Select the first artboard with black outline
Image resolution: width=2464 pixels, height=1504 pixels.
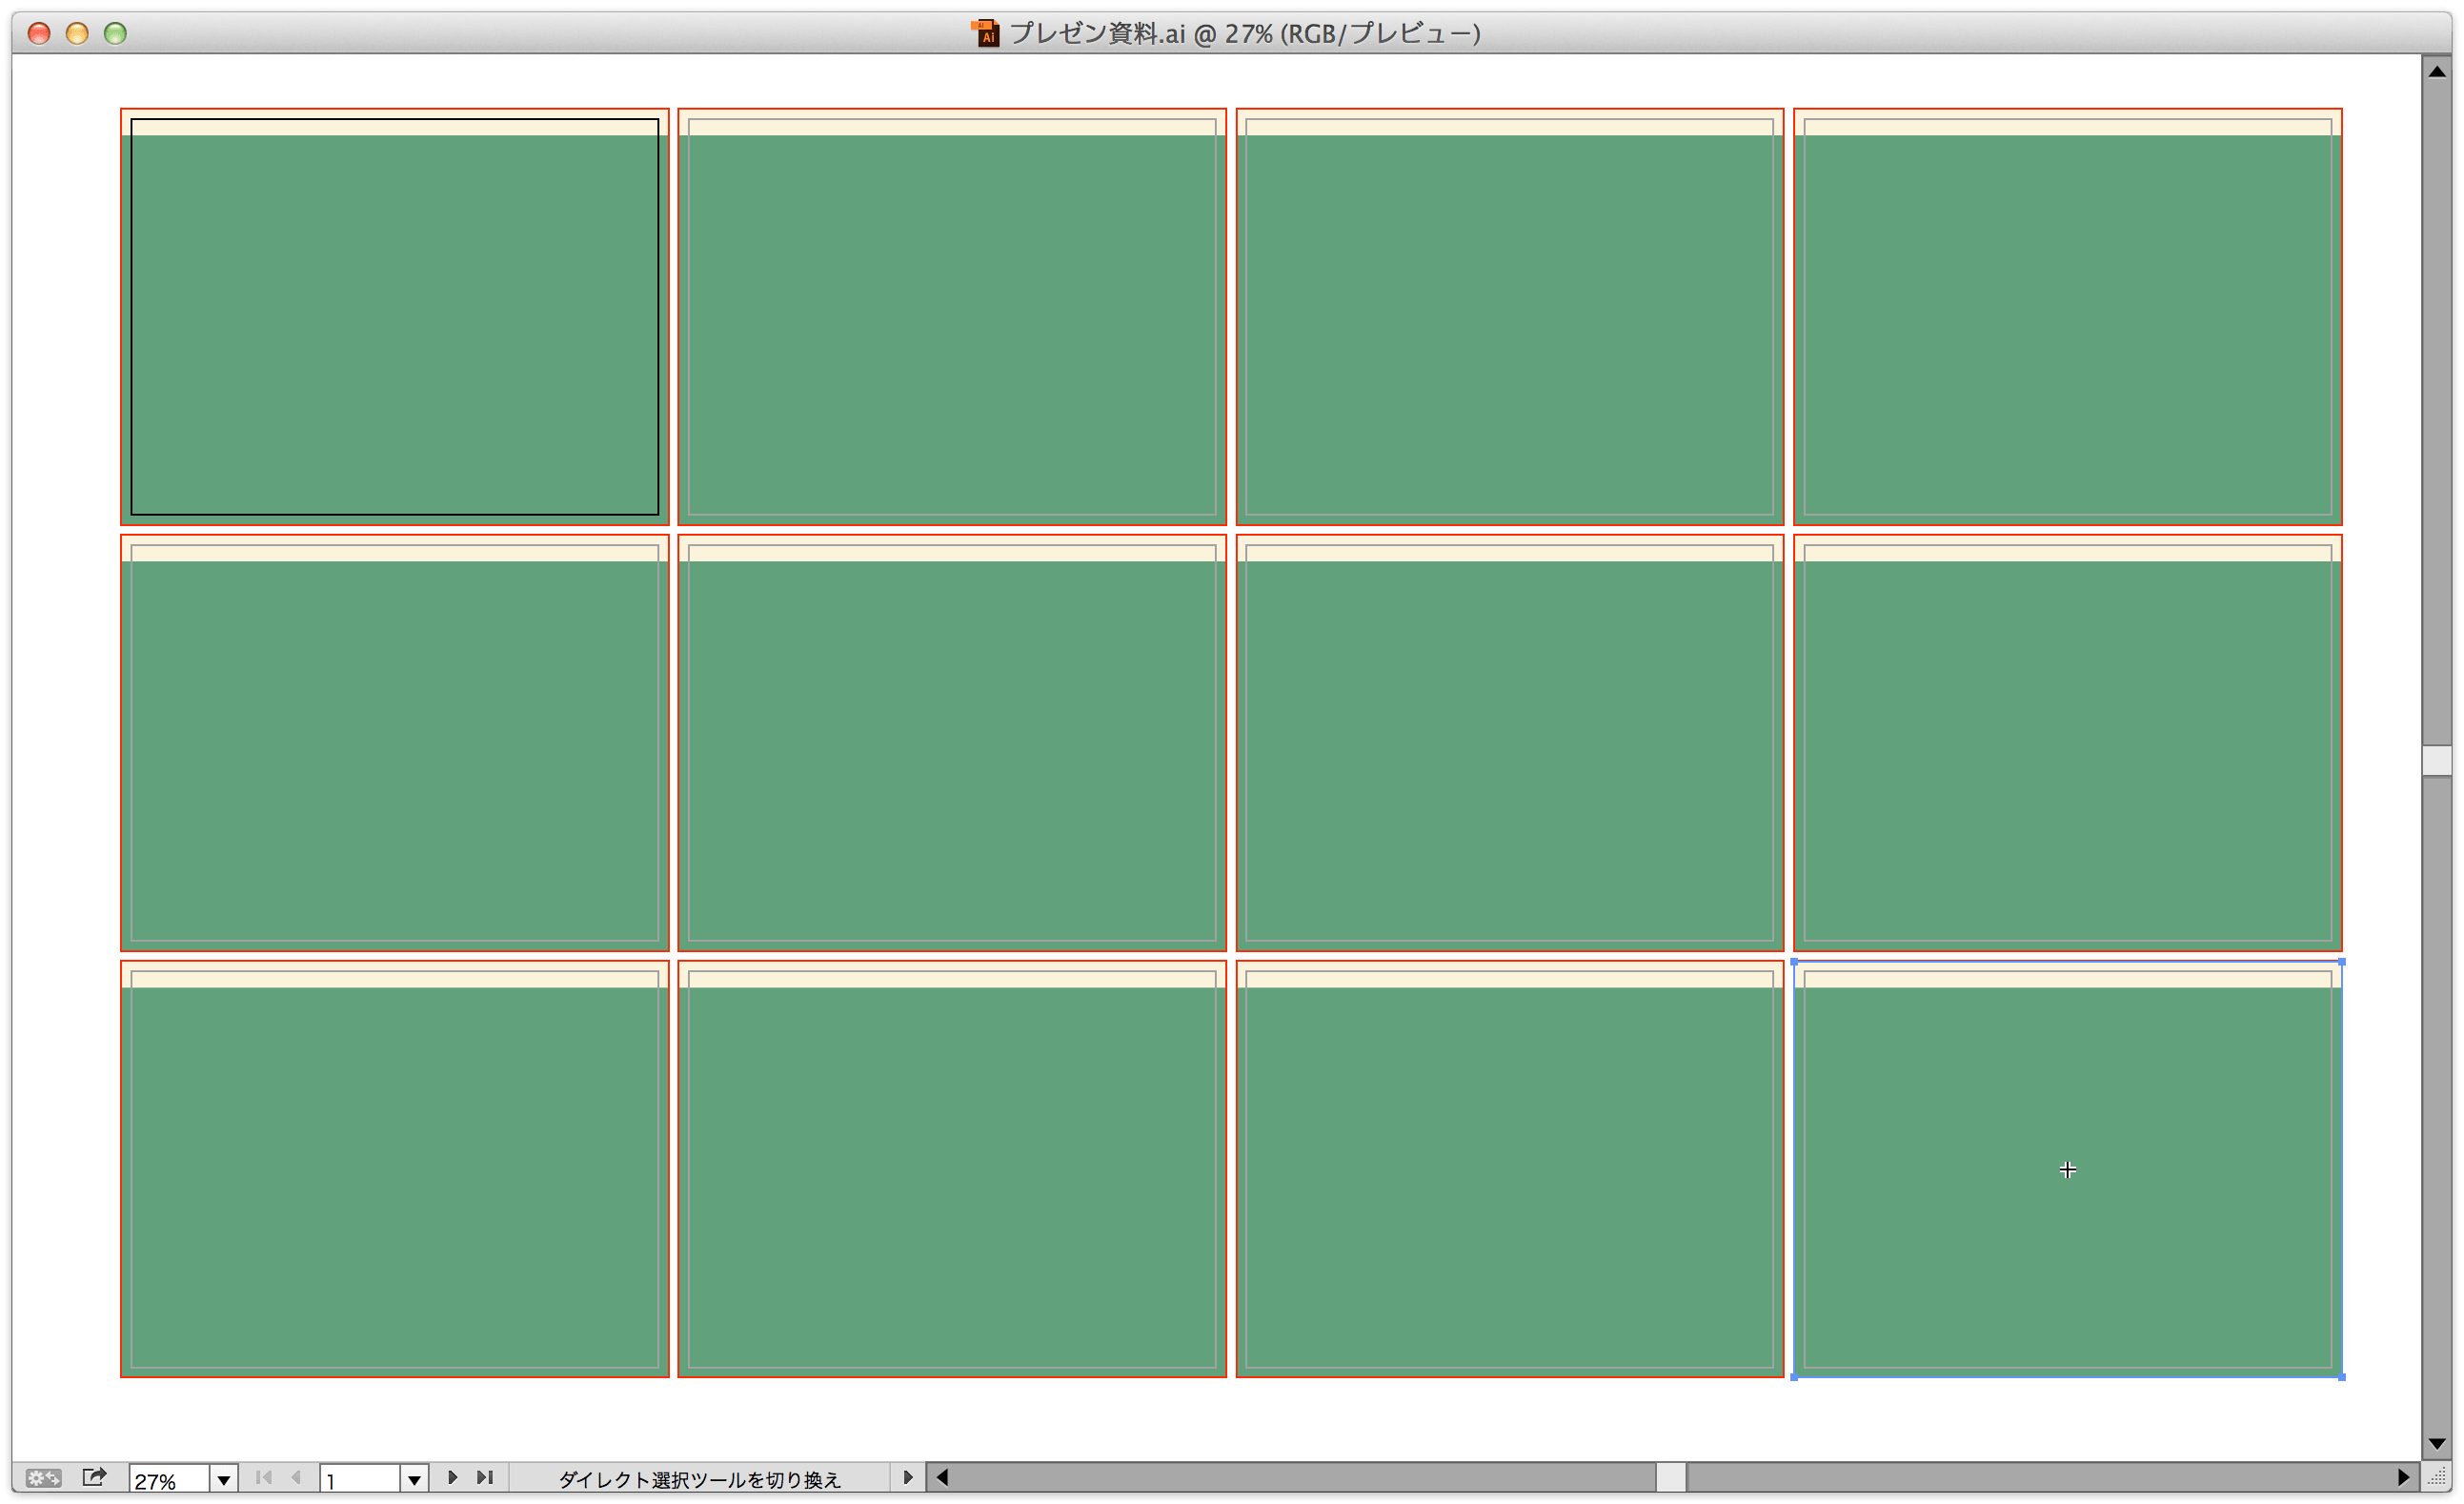click(394, 317)
